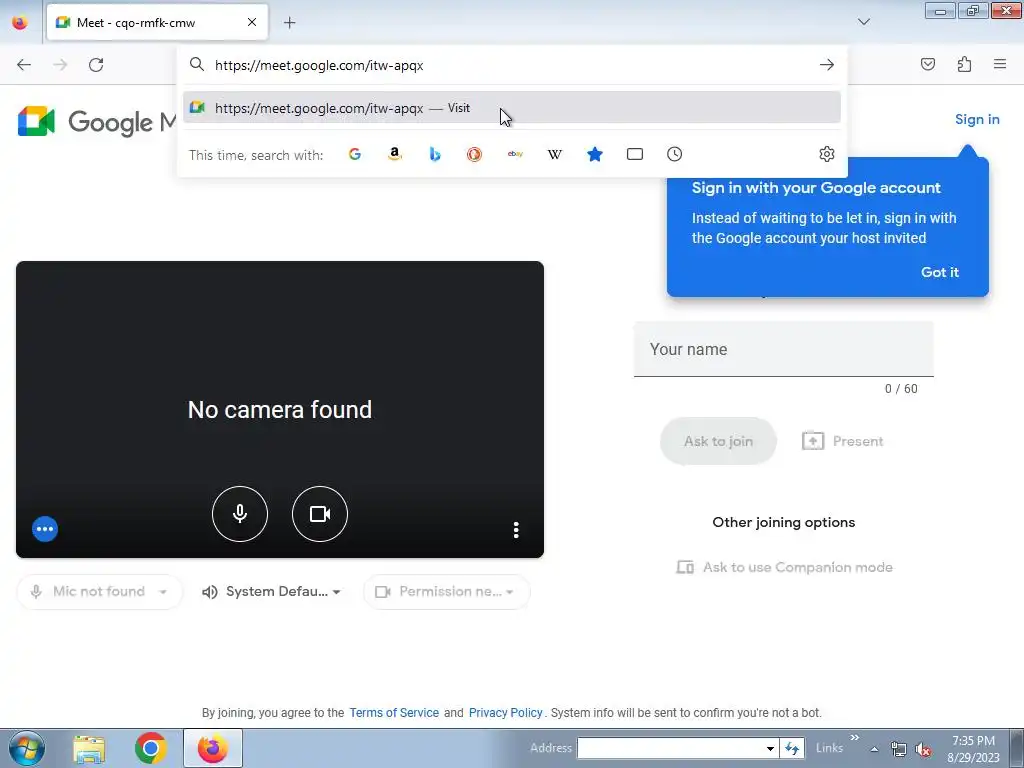
Task: Search this time with Amazon
Action: click(394, 154)
